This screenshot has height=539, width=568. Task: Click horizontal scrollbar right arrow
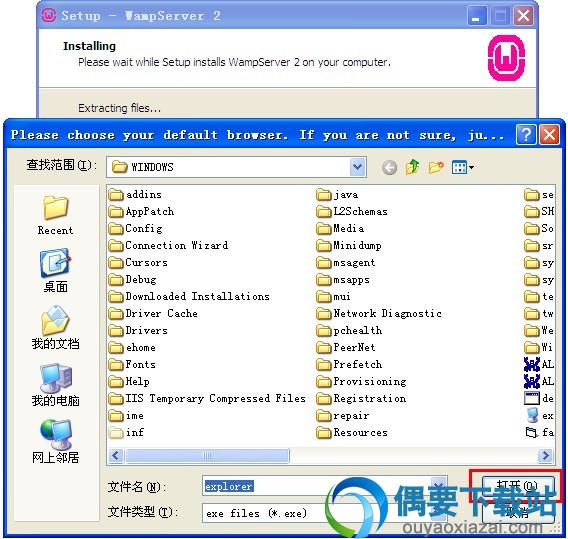coord(546,455)
